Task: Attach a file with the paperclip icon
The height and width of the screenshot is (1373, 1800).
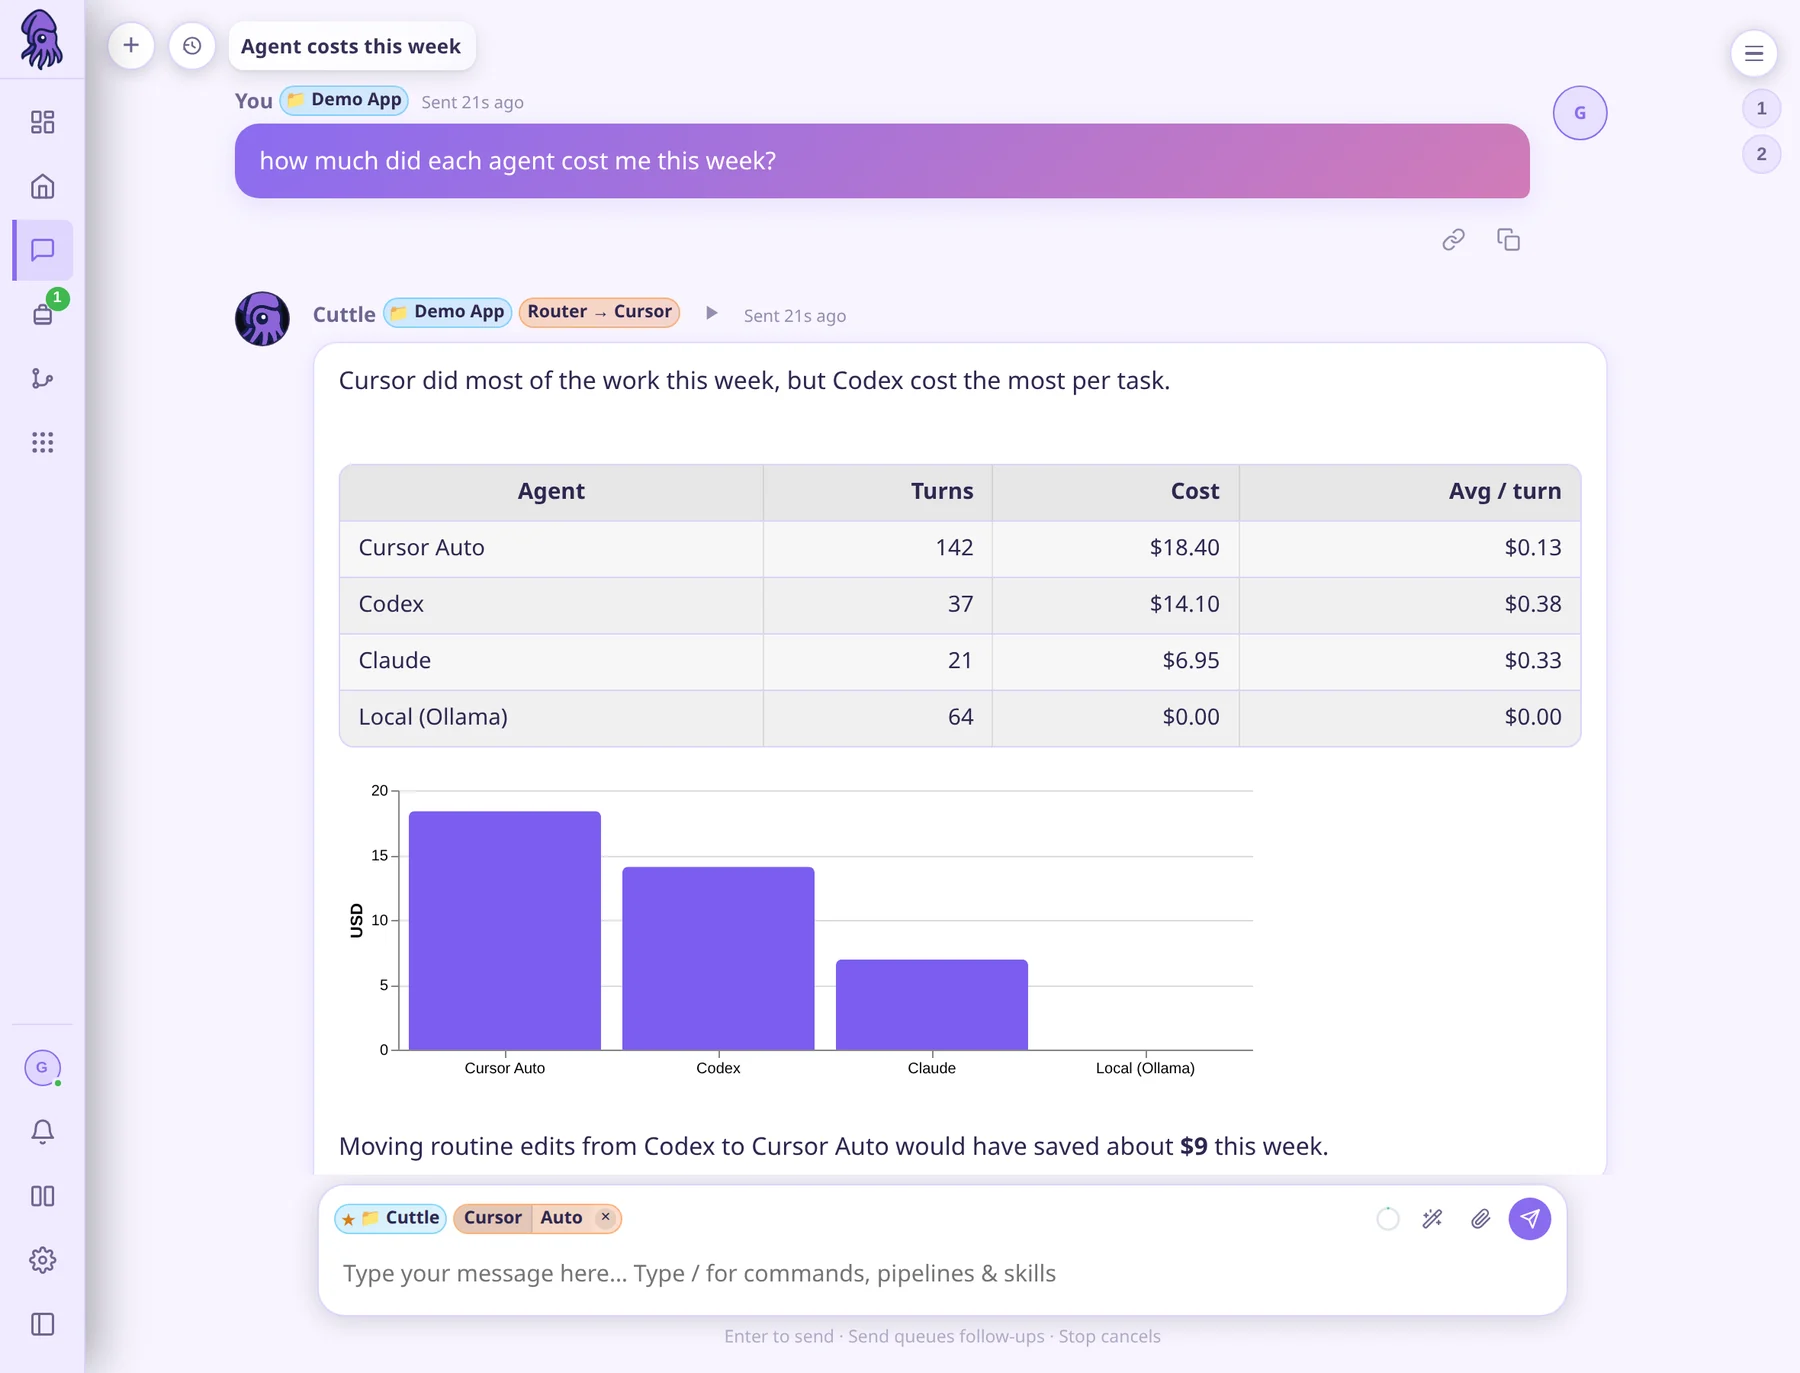Action: [1481, 1218]
